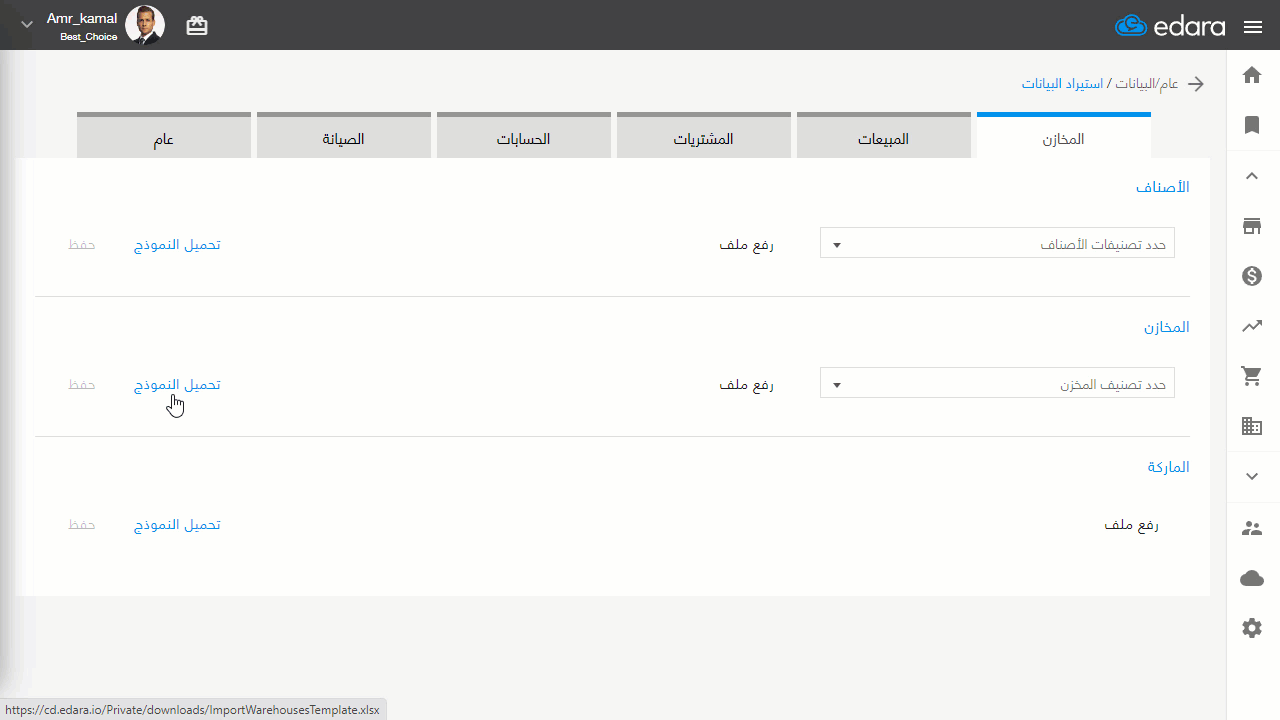Download template in الماركة section
The image size is (1280, 720).
point(177,524)
